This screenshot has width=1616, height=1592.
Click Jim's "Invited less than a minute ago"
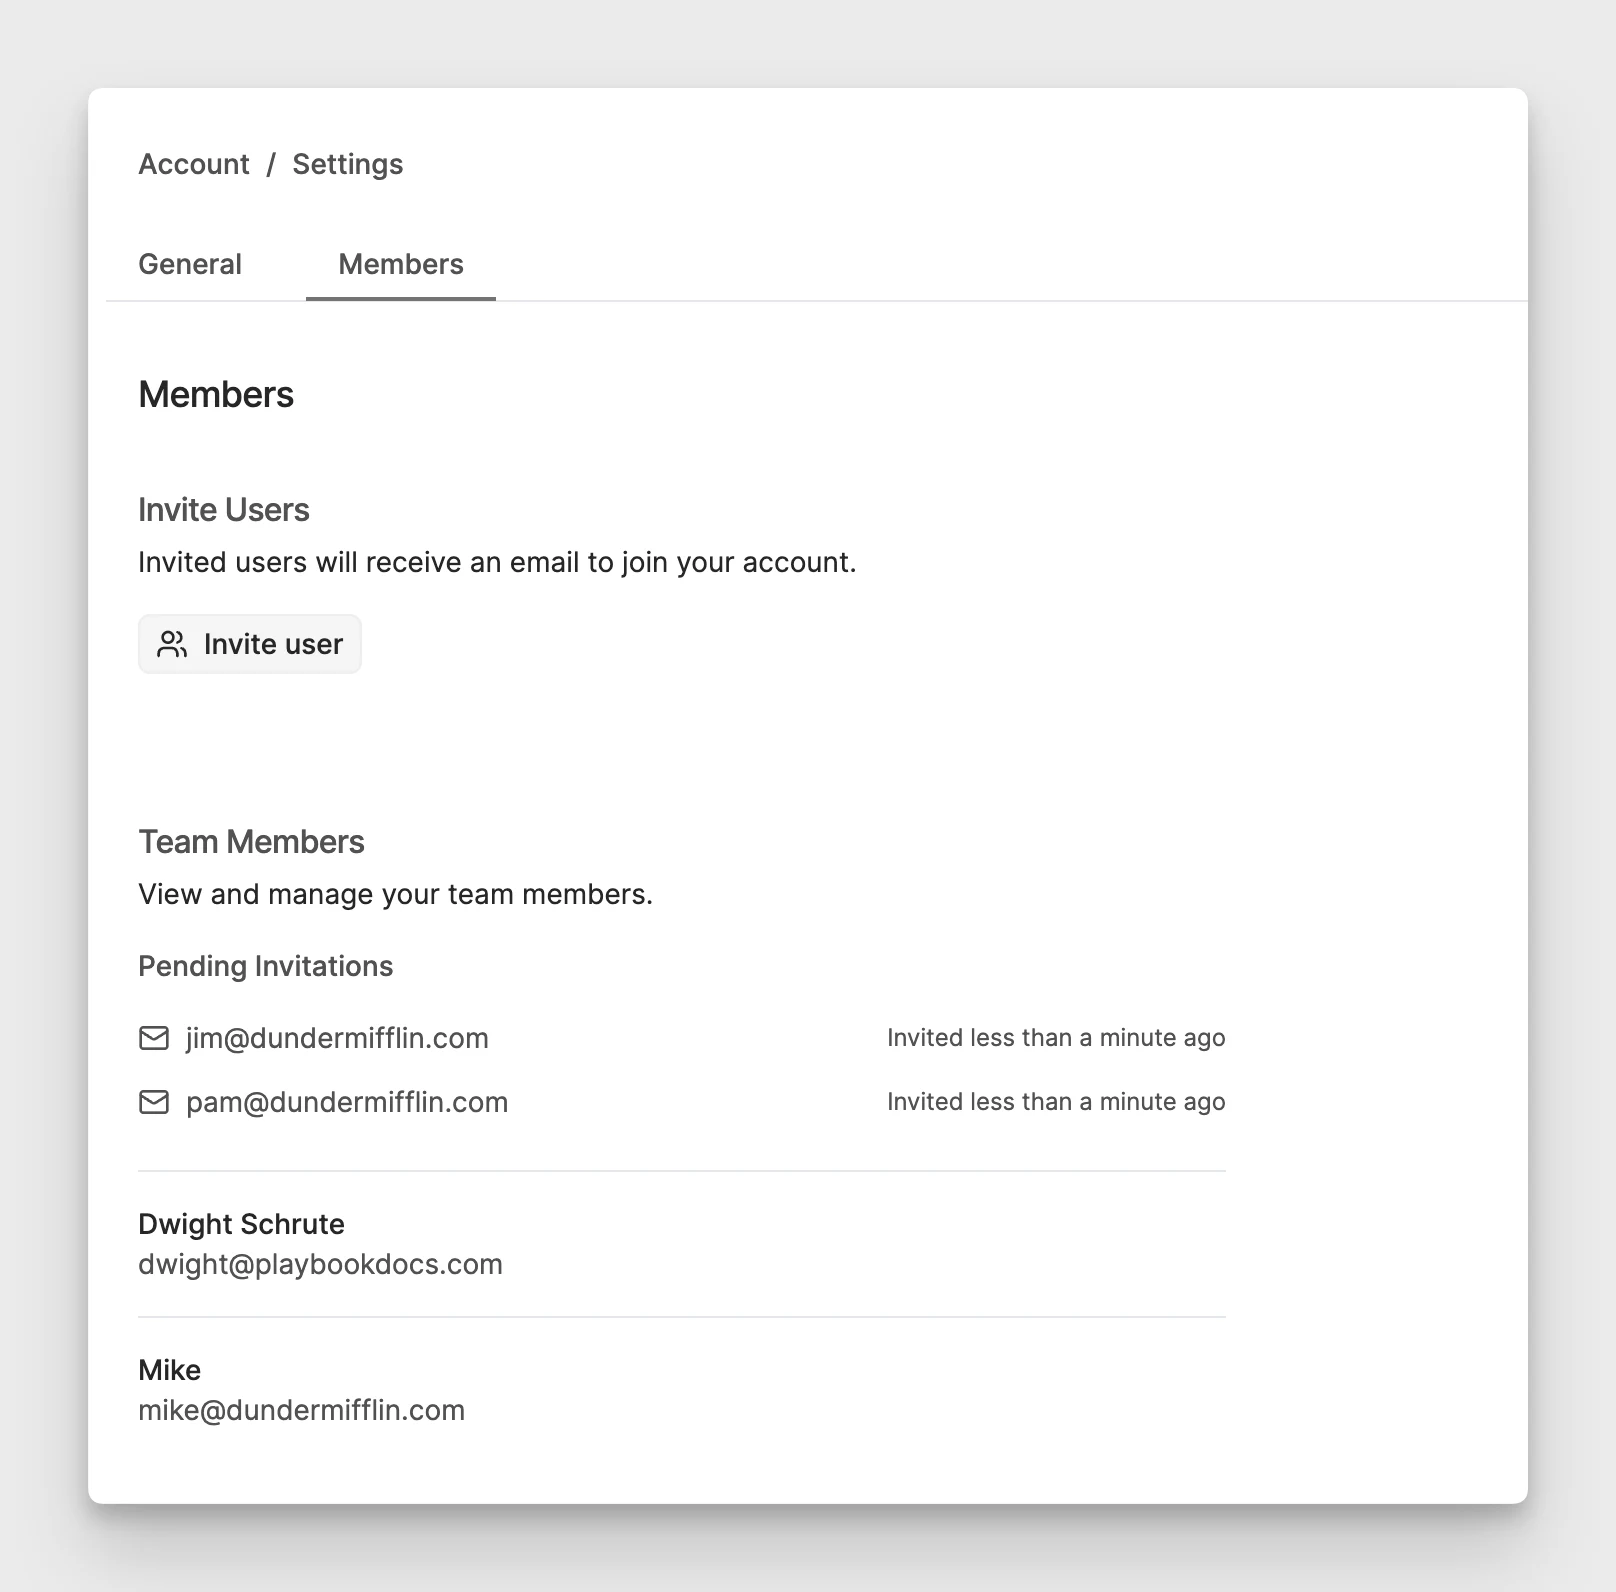pyautogui.click(x=1056, y=1038)
